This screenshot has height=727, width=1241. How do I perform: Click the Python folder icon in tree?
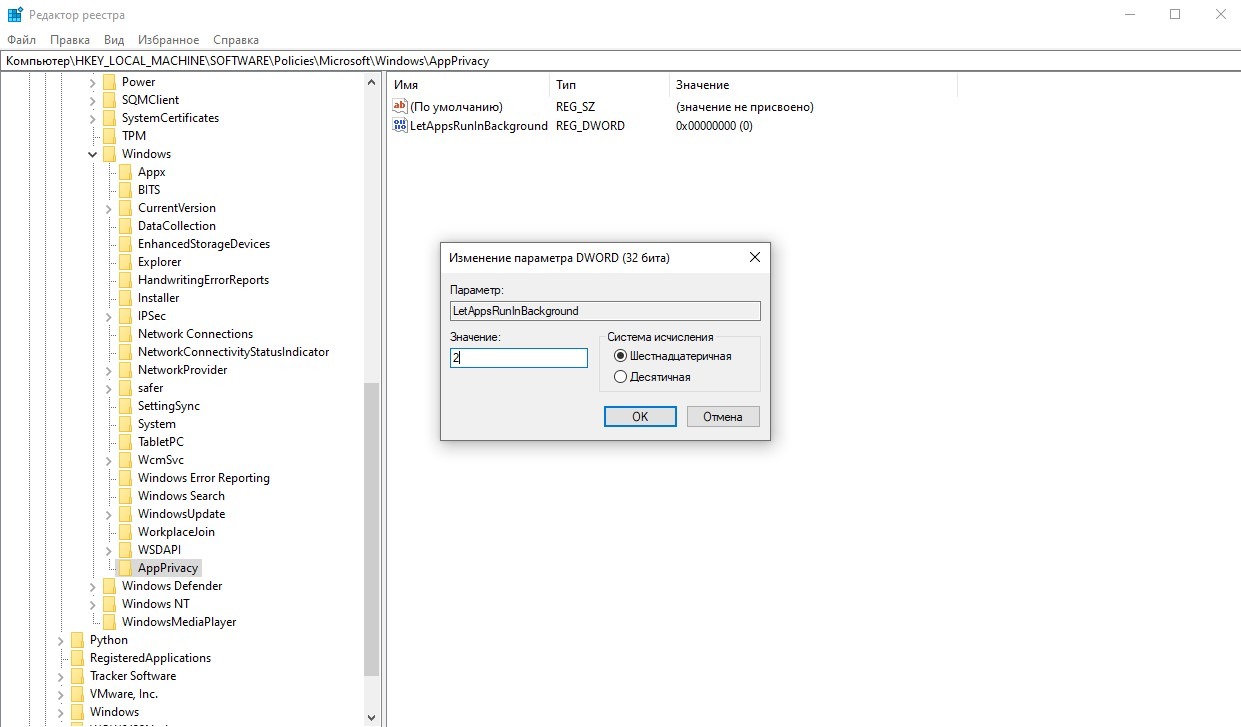[x=77, y=640]
